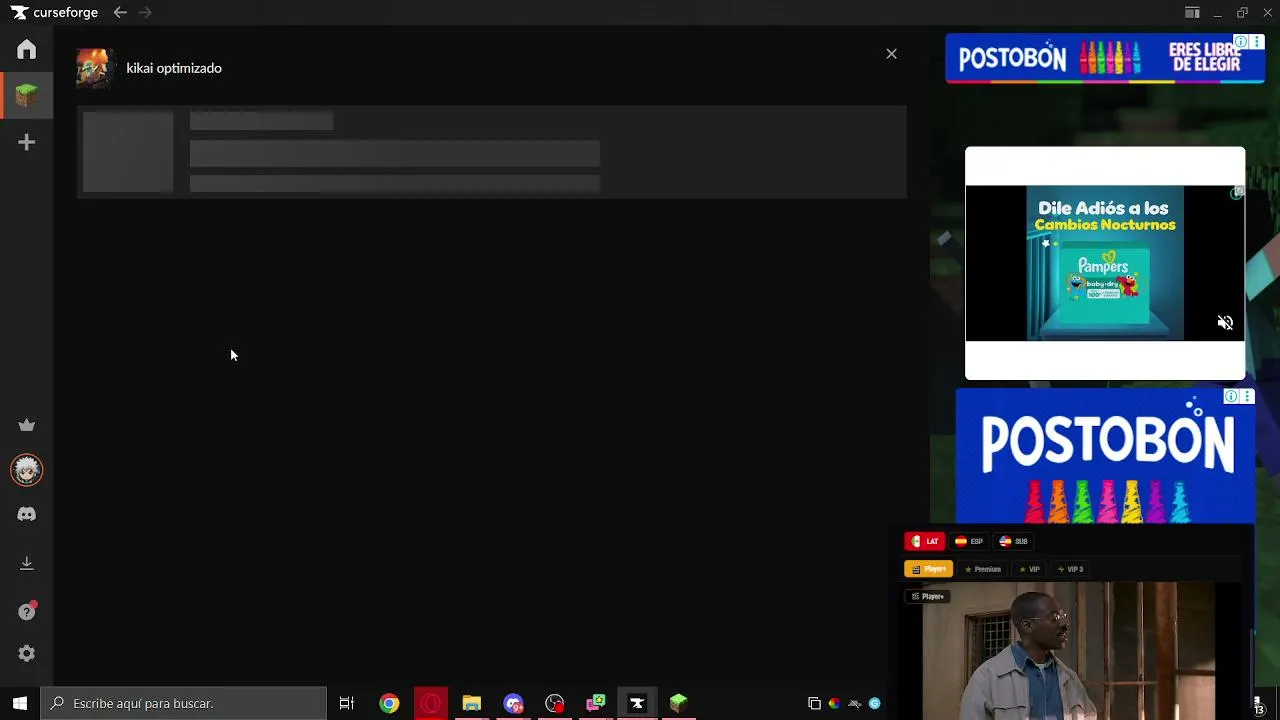Select the ESP audio language tab
Viewport: 1280px width, 720px height.
coord(969,541)
